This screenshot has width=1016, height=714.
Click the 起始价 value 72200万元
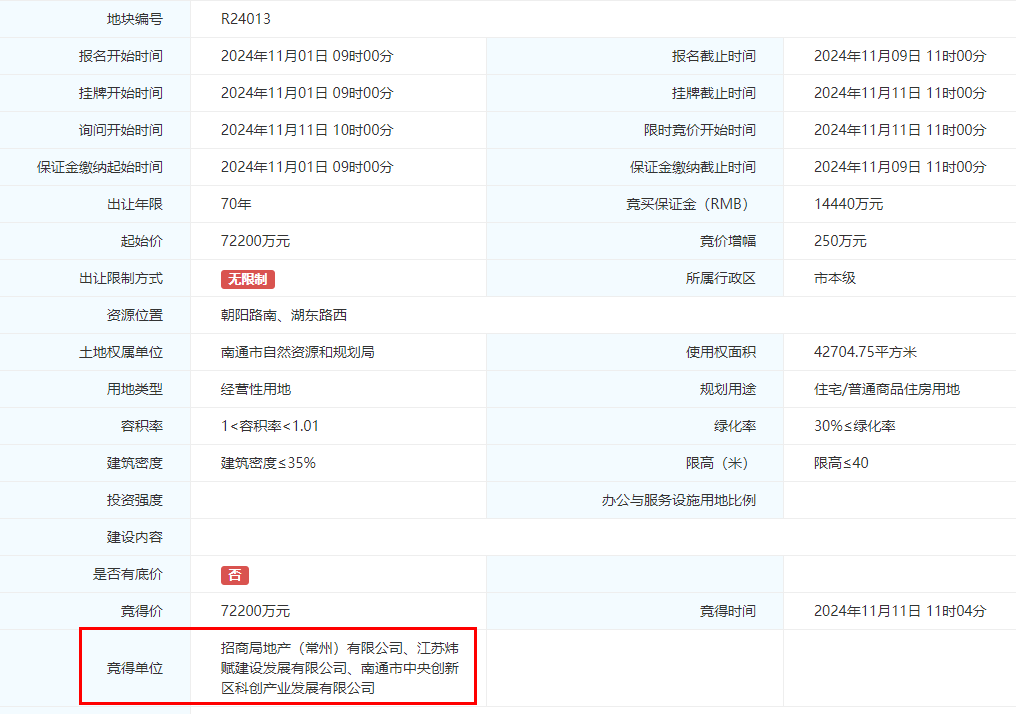255,240
